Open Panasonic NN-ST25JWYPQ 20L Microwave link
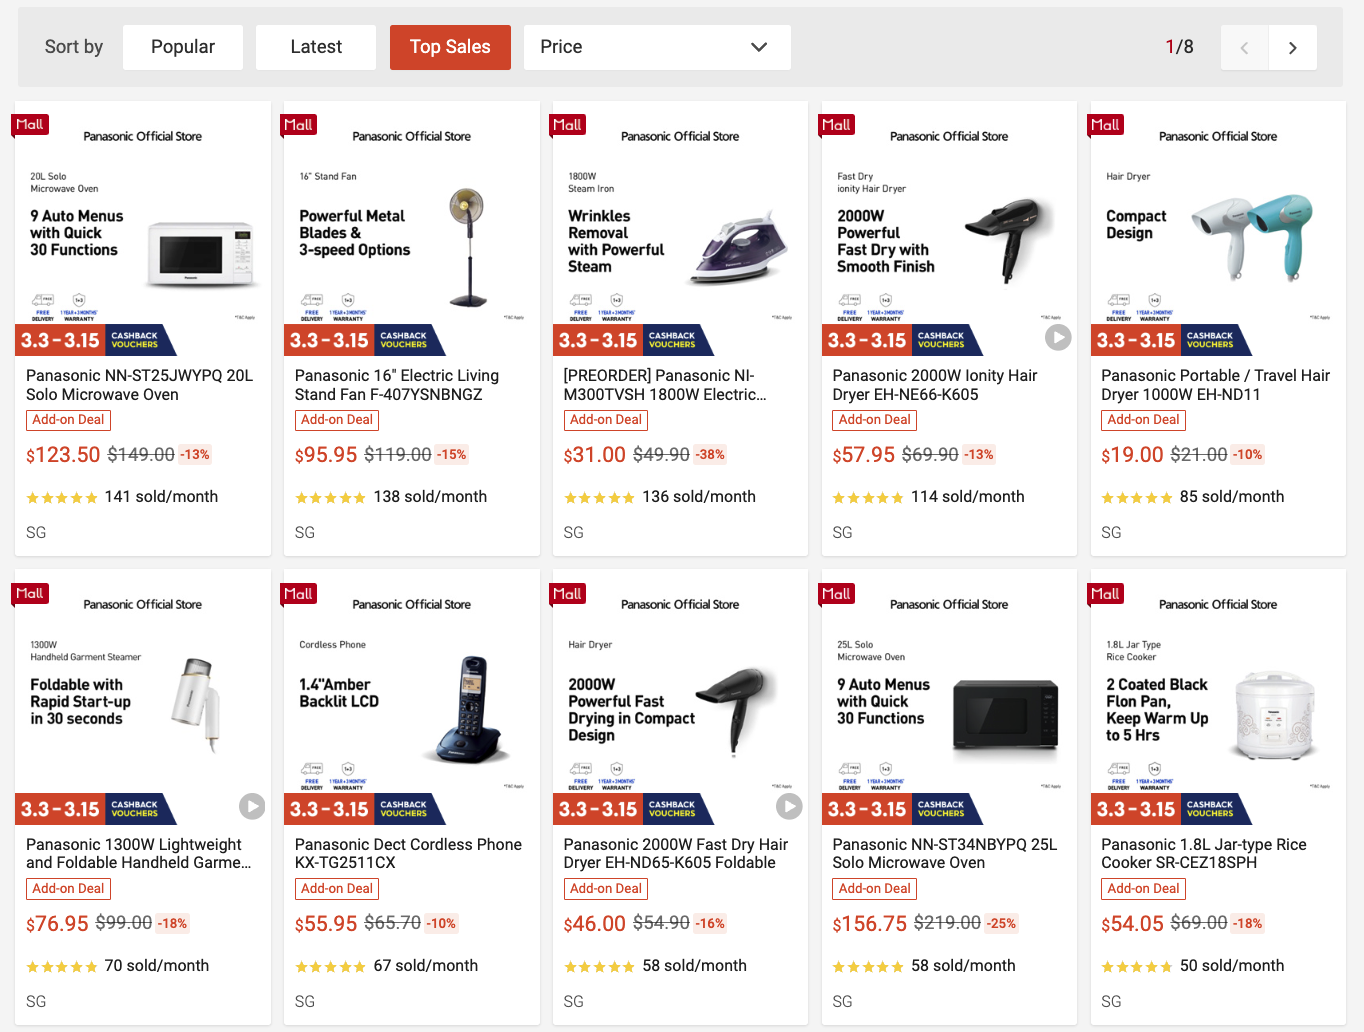Image resolution: width=1364 pixels, height=1032 pixels. [140, 385]
